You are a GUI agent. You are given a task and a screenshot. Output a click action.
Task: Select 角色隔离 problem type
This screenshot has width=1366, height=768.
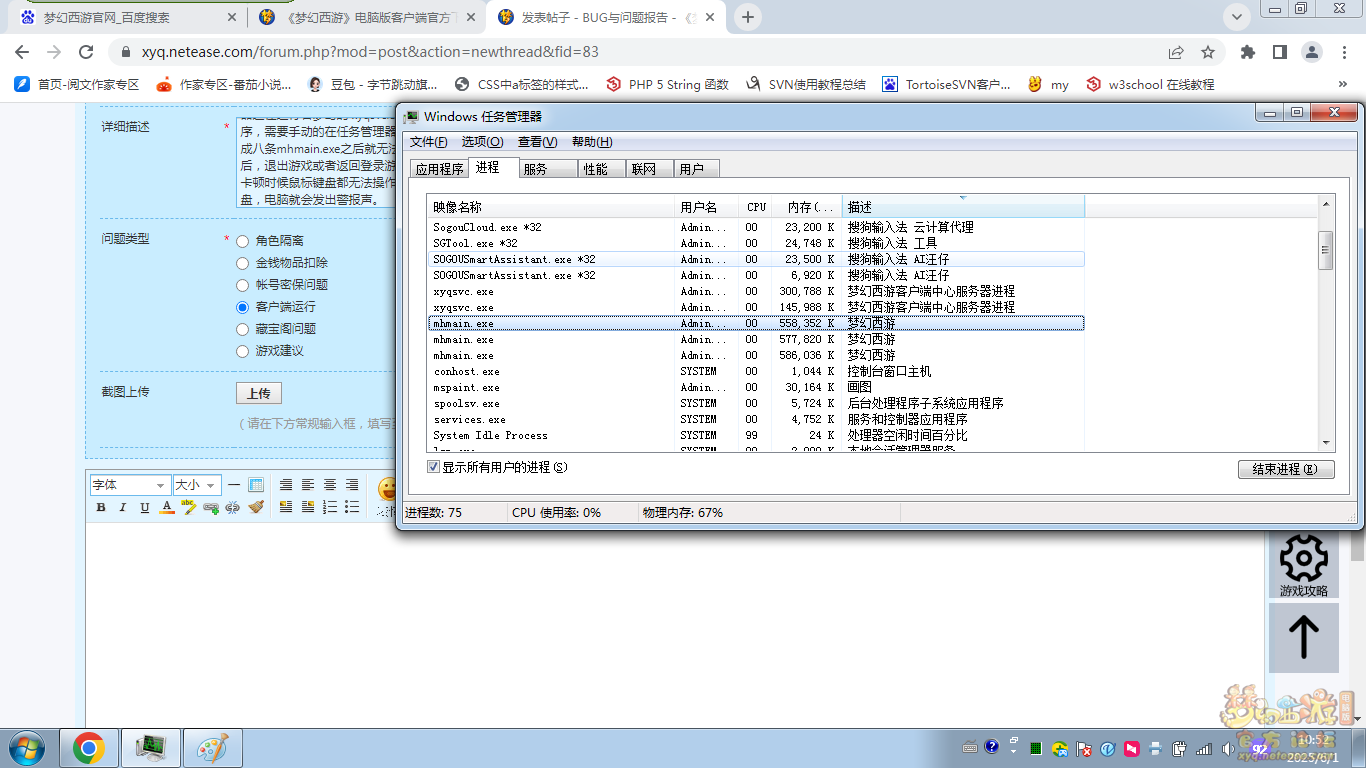[242, 241]
